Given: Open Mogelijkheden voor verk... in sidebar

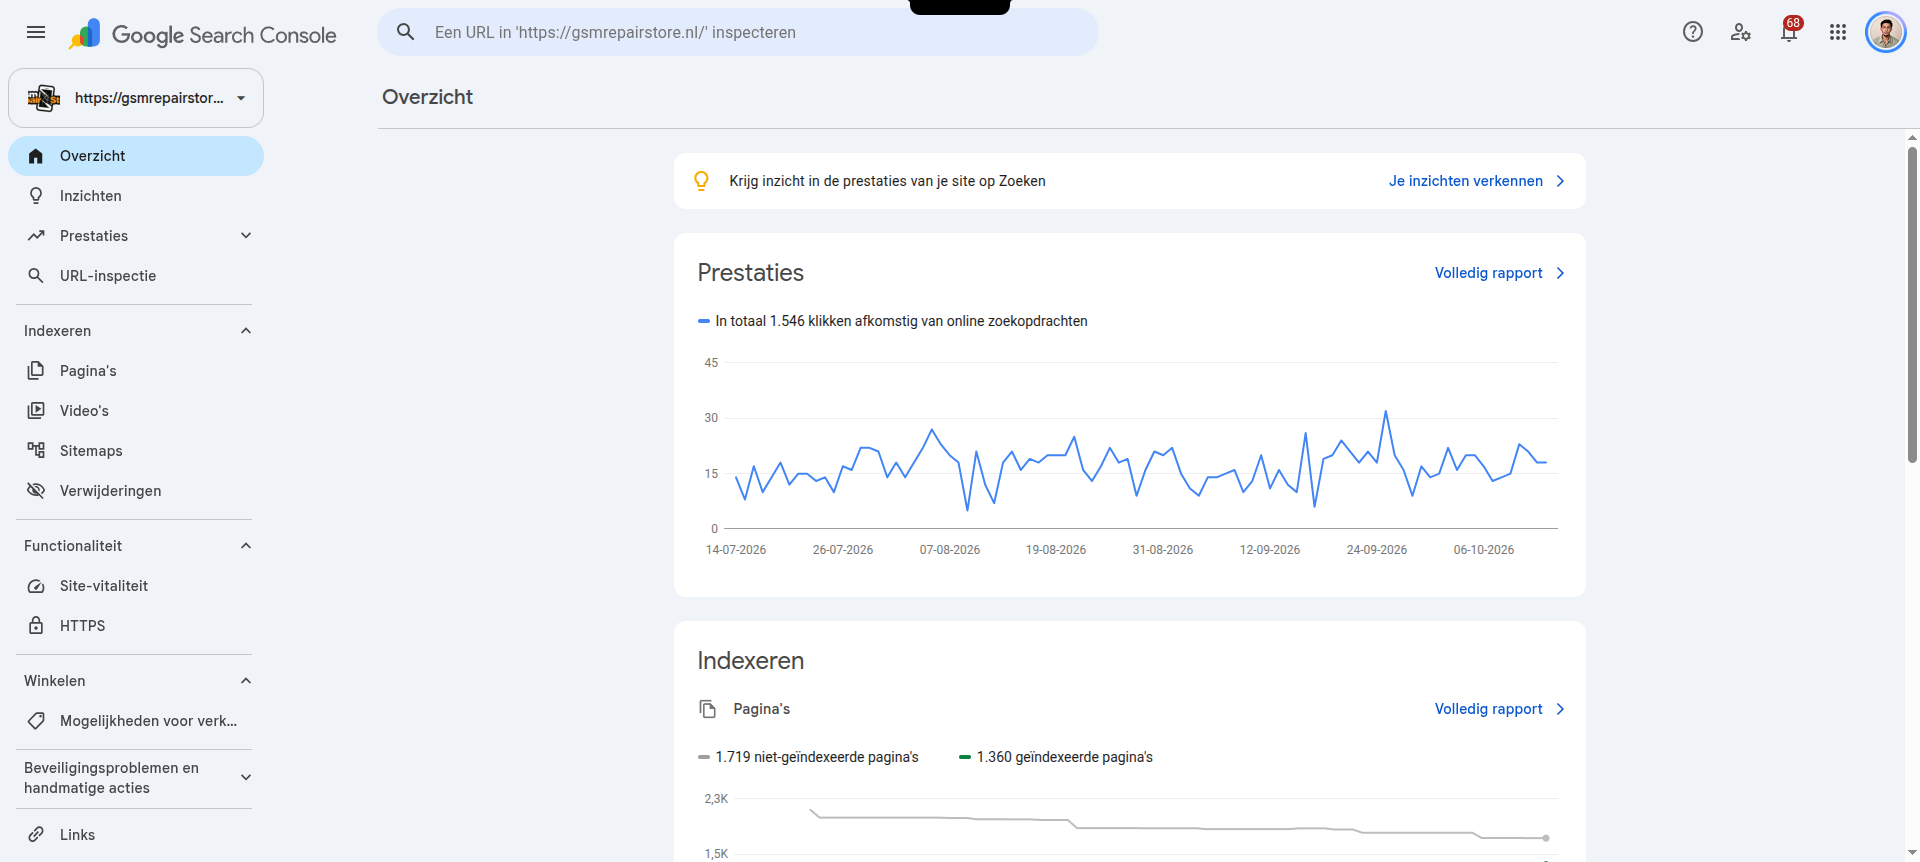Looking at the screenshot, I should (136, 721).
